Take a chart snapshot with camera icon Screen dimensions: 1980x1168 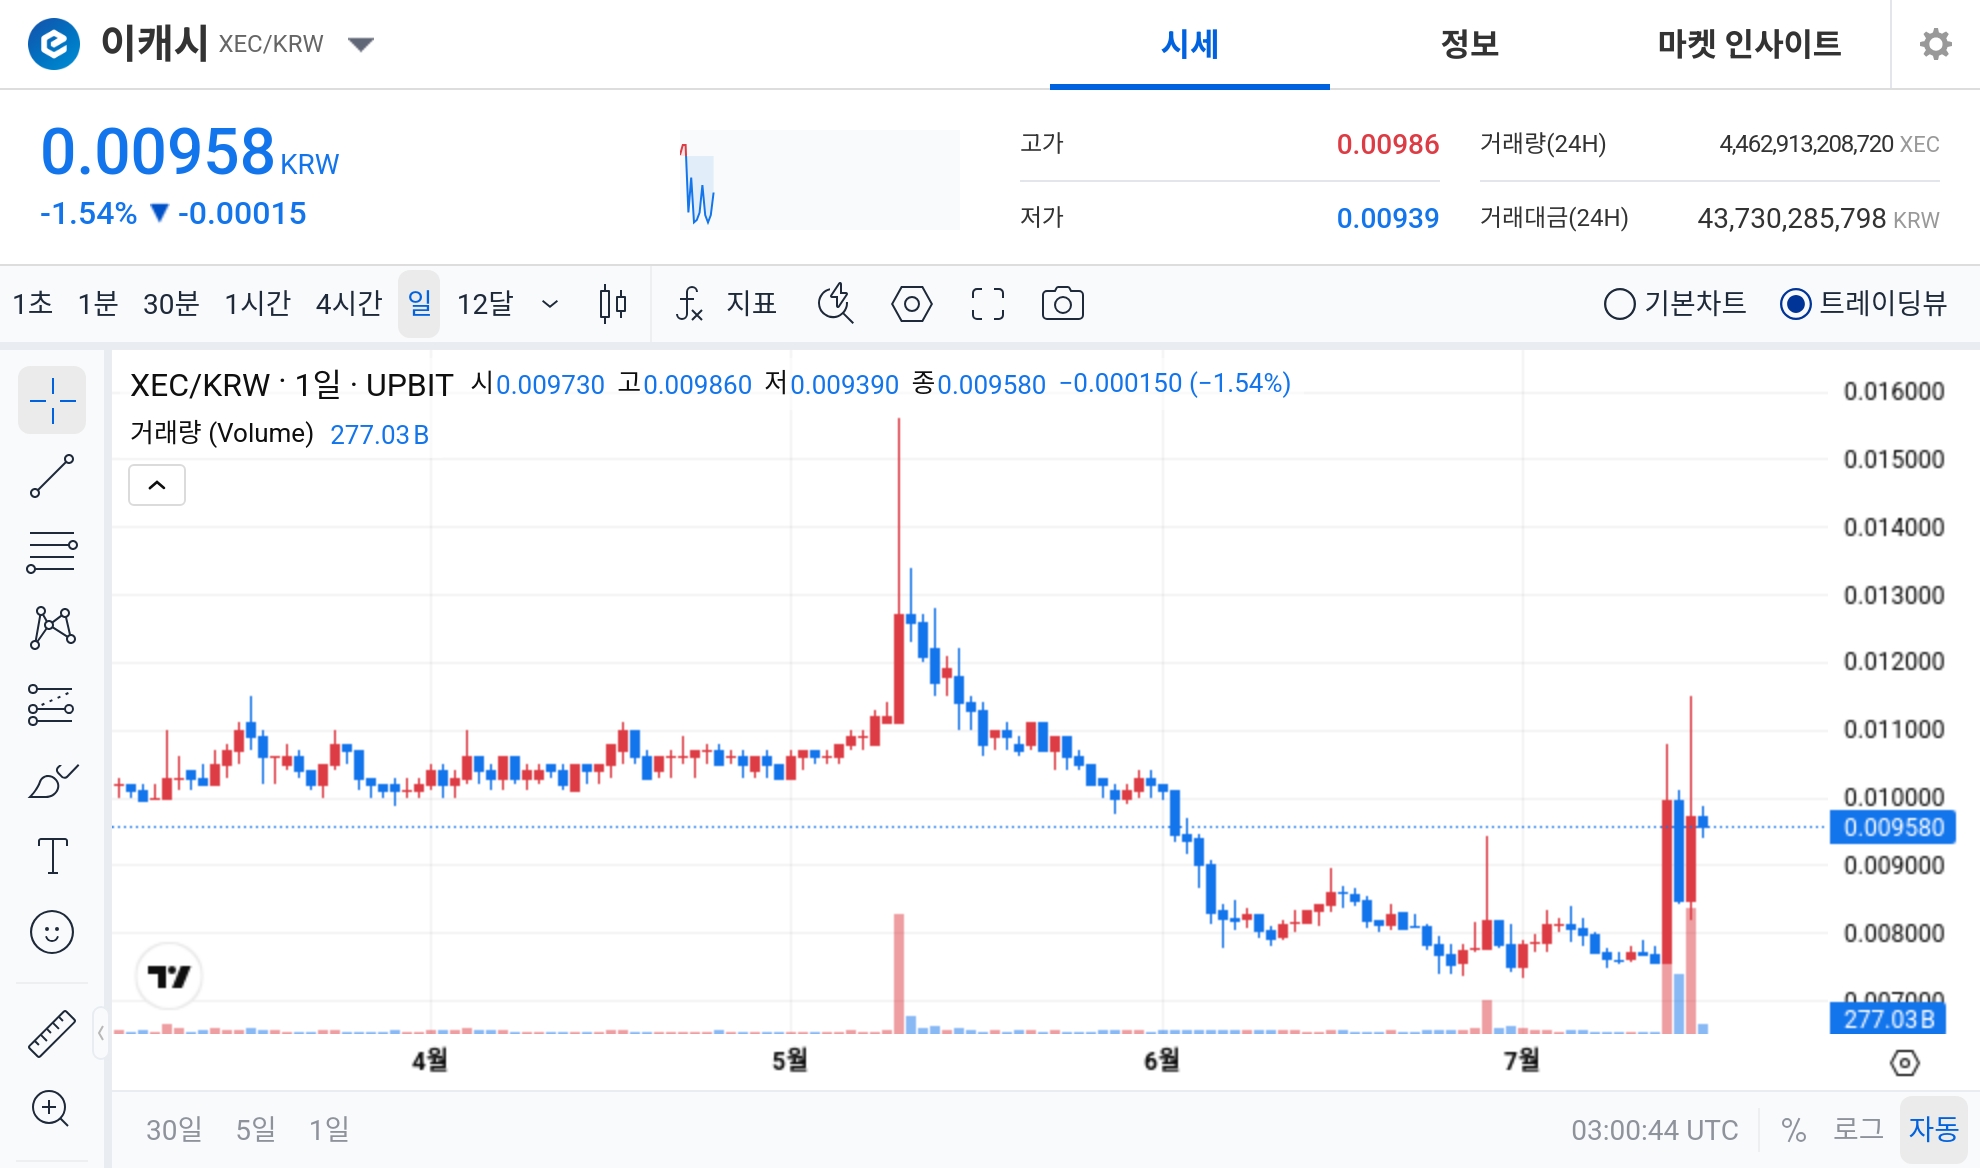tap(1062, 304)
